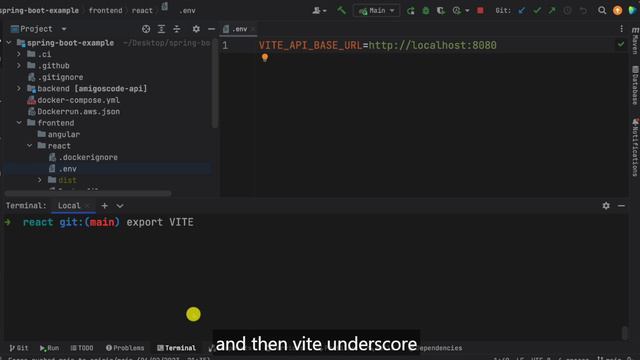
Task: Expand the .github folder
Action: pos(19,66)
